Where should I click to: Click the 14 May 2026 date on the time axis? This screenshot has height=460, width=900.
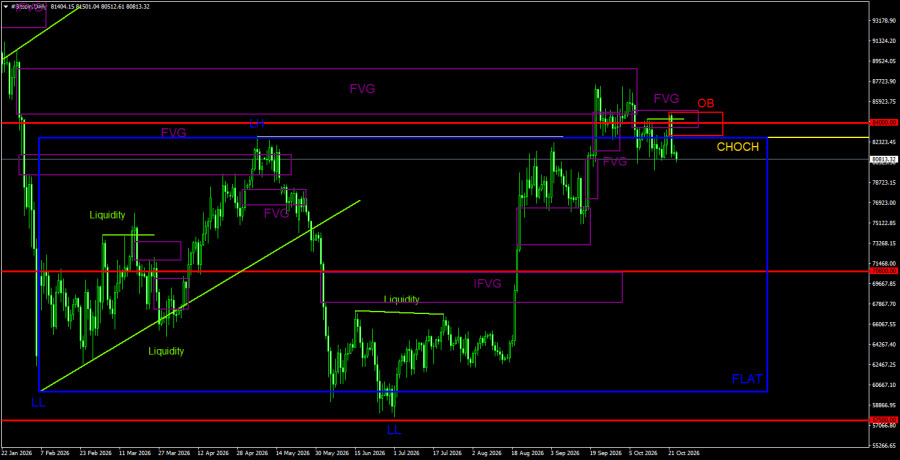click(x=291, y=452)
